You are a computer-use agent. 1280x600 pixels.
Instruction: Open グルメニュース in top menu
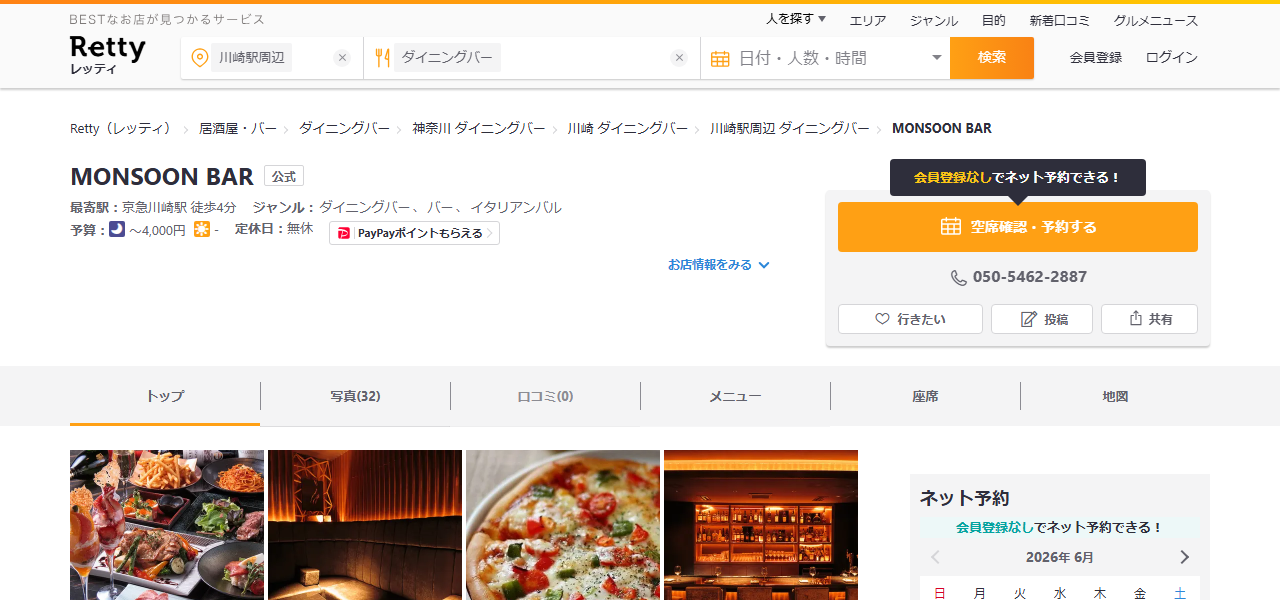click(1156, 20)
